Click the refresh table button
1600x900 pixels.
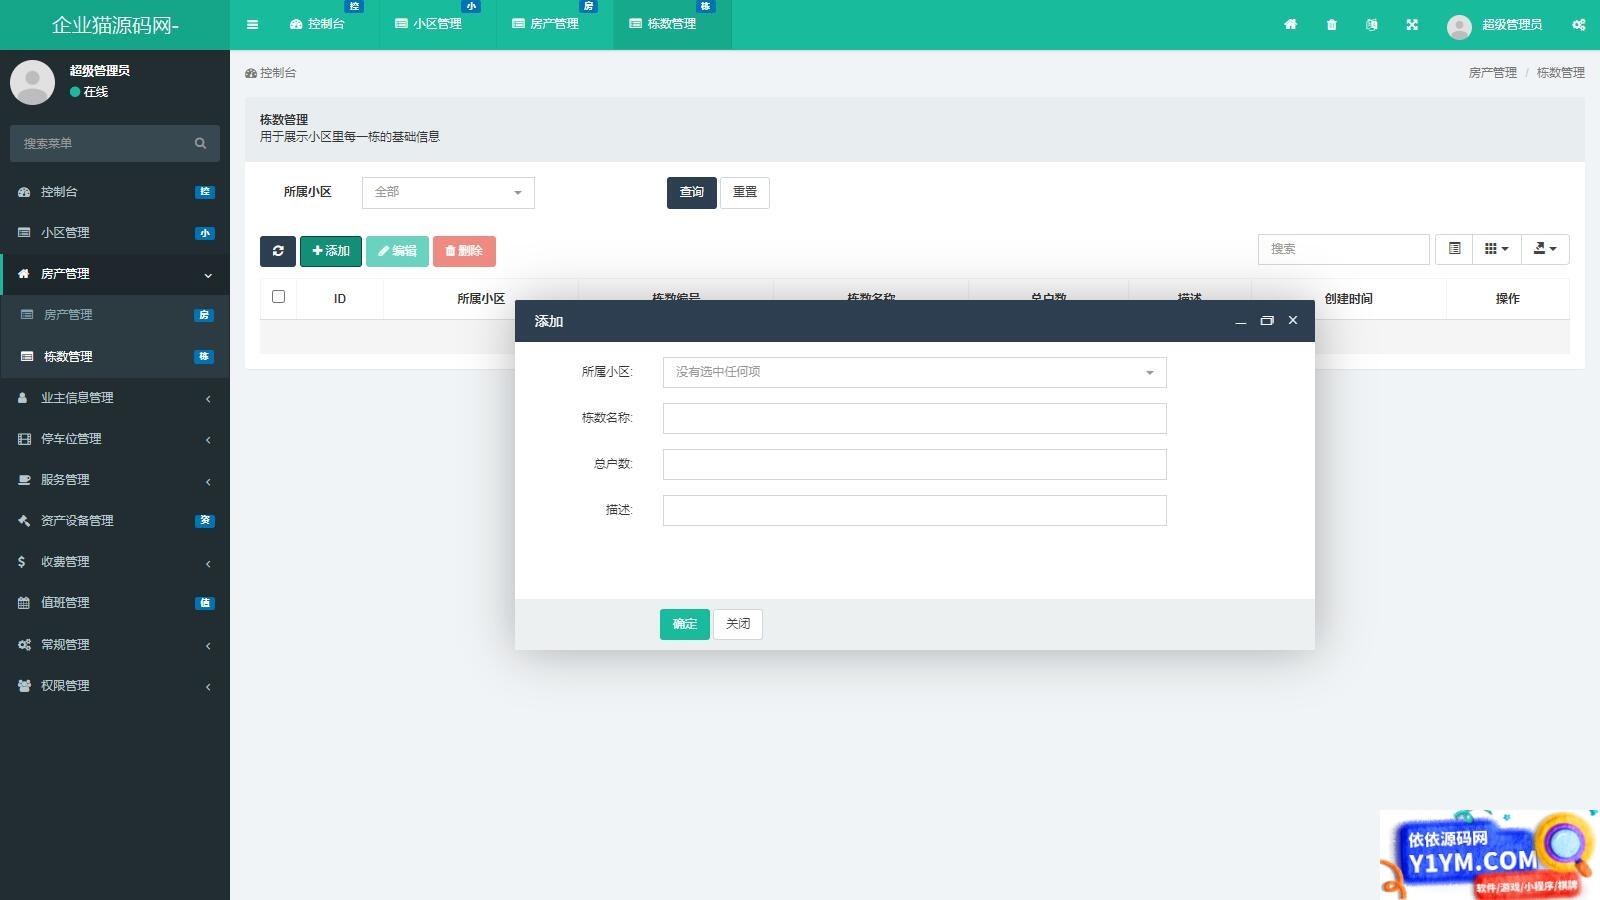tap(278, 251)
